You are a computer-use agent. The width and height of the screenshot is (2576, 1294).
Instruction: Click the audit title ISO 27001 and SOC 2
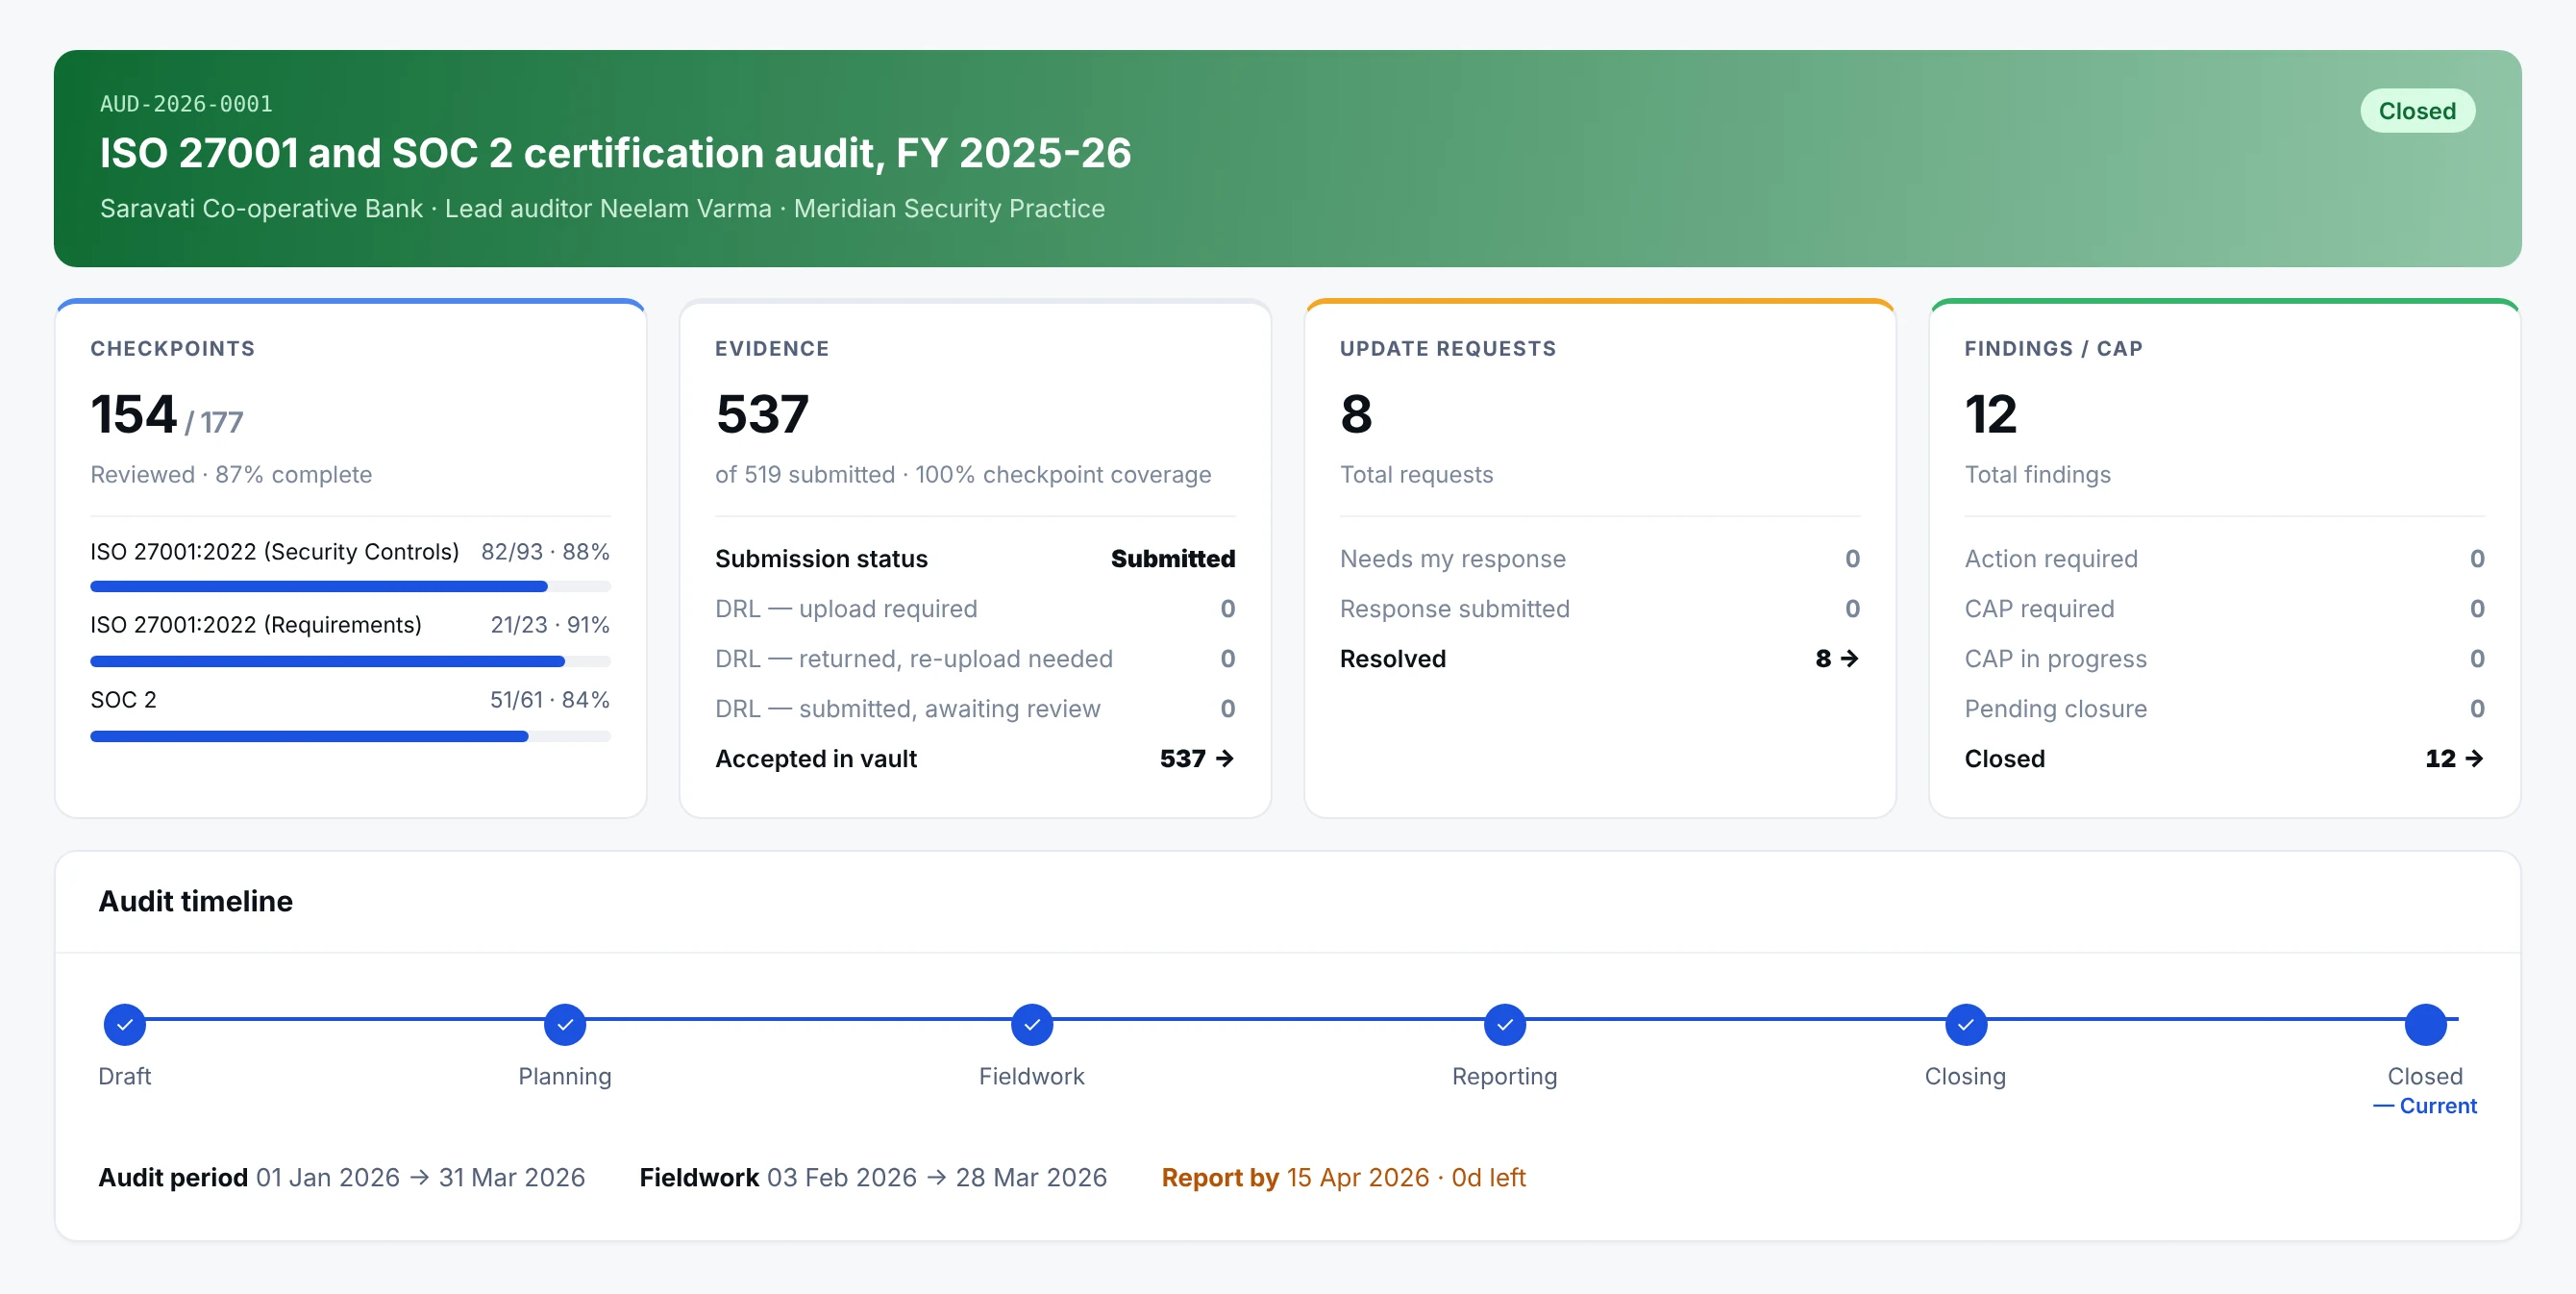point(615,153)
